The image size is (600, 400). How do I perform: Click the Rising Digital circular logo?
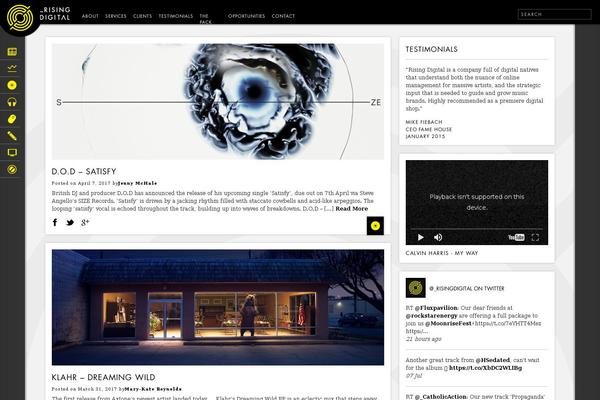(x=20, y=18)
